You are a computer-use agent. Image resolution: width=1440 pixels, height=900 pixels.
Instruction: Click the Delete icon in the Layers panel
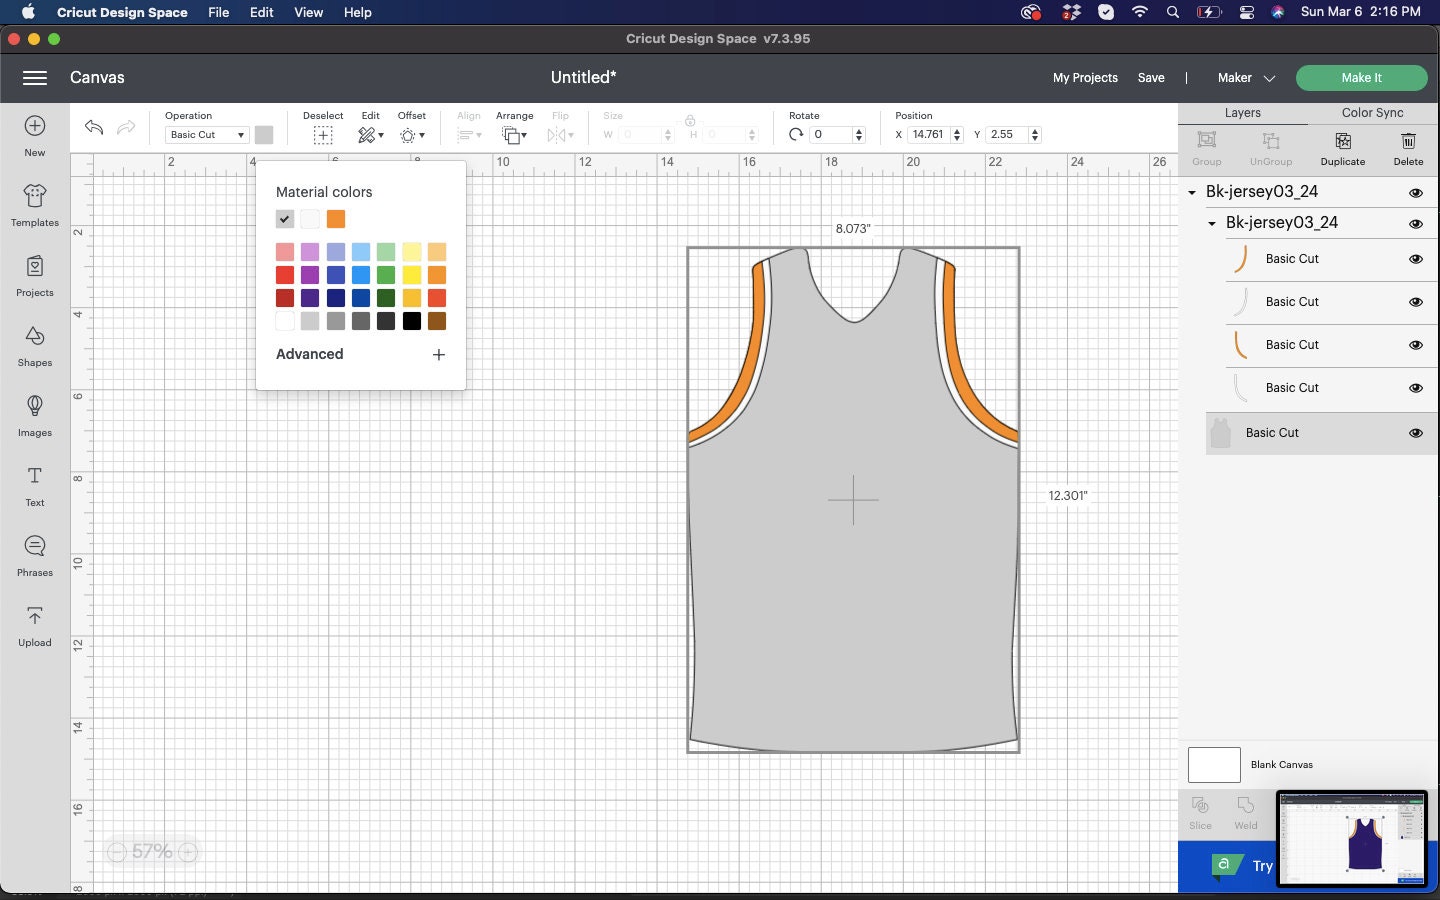click(x=1408, y=148)
